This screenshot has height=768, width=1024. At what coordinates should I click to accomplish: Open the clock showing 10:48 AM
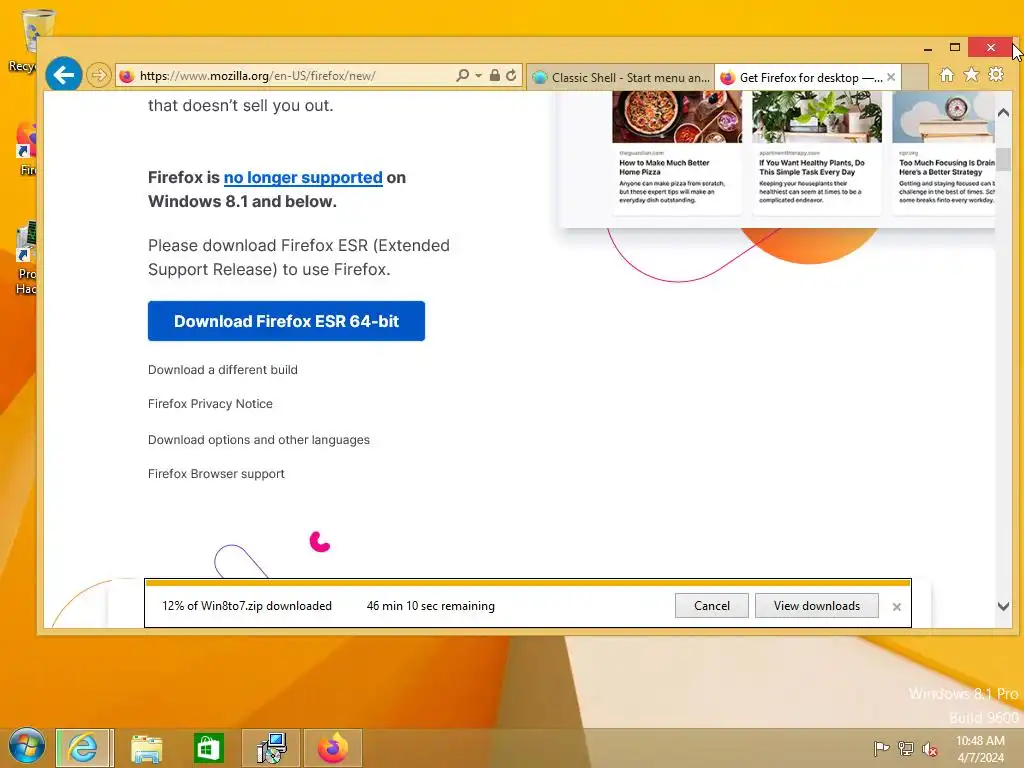980,748
